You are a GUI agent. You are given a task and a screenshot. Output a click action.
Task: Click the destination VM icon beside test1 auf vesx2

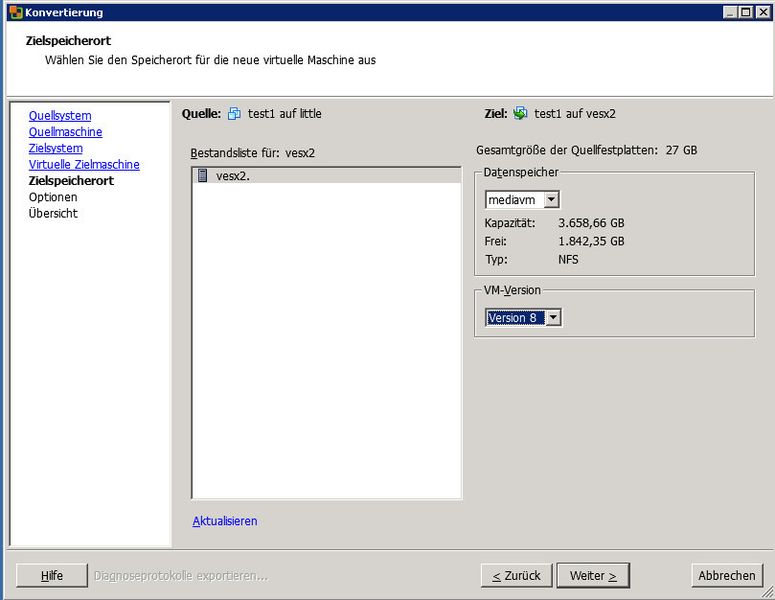pos(520,113)
